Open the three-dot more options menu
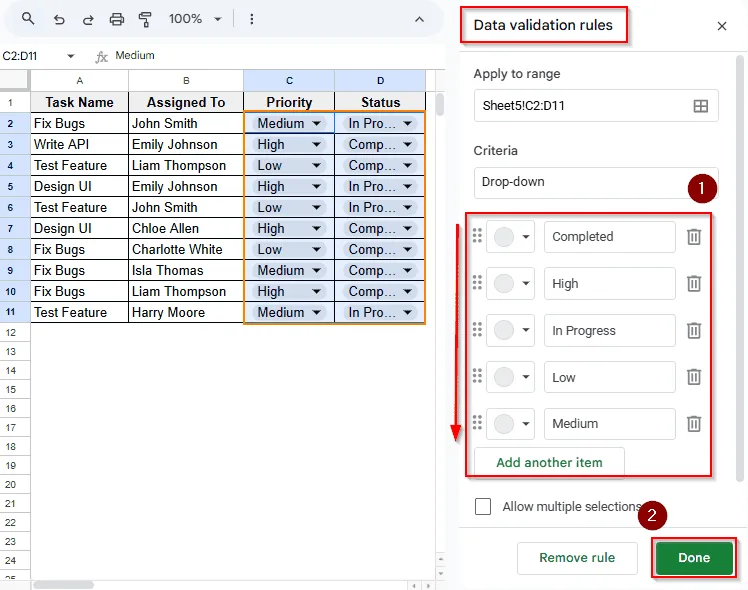The width and height of the screenshot is (748, 590). (251, 19)
